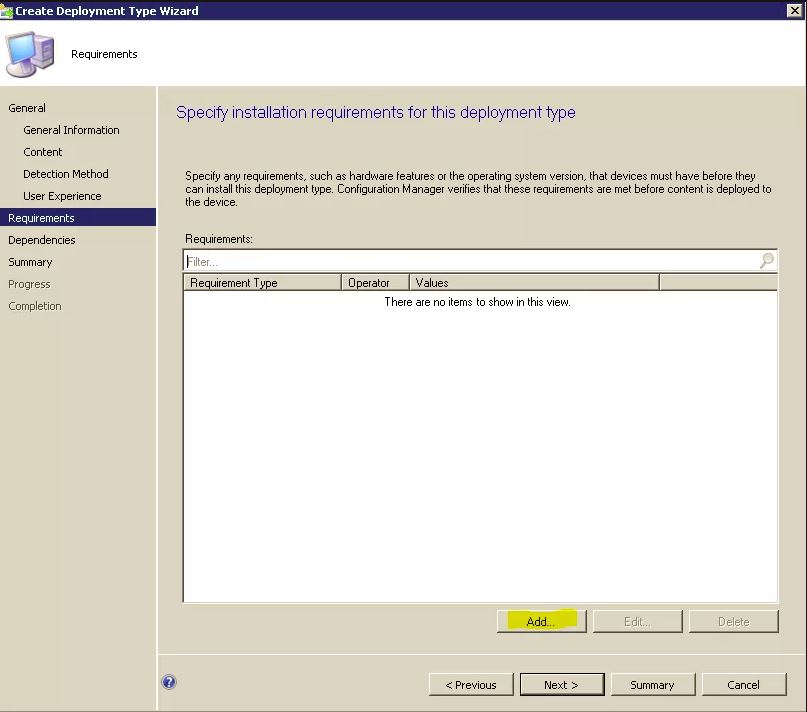Jump to the Dependencies step
807x712 pixels.
point(42,240)
